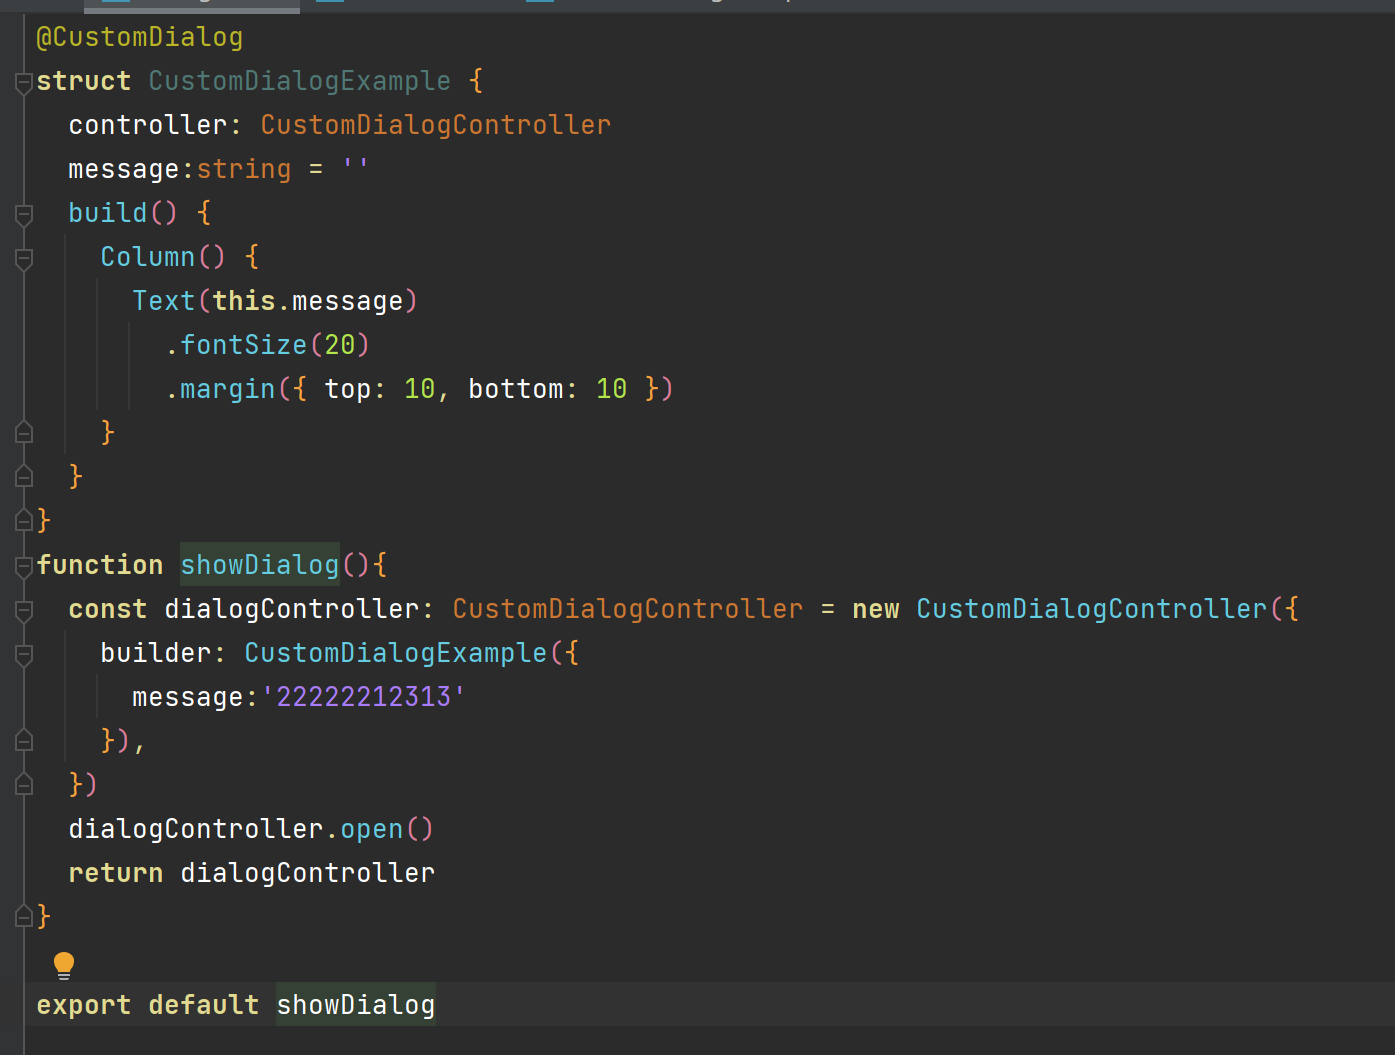The image size is (1395, 1055).
Task: Click fold-end marker closing the build block
Action: pos(25,477)
